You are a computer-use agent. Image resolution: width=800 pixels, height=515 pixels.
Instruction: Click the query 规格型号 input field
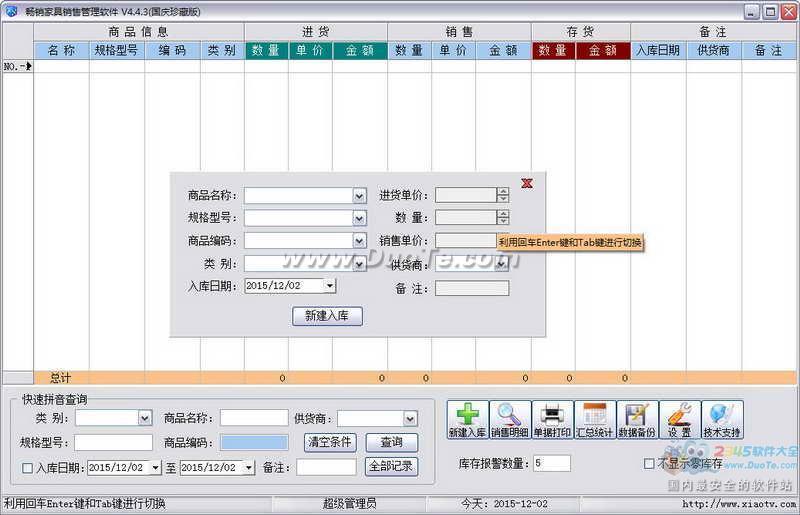(x=113, y=443)
